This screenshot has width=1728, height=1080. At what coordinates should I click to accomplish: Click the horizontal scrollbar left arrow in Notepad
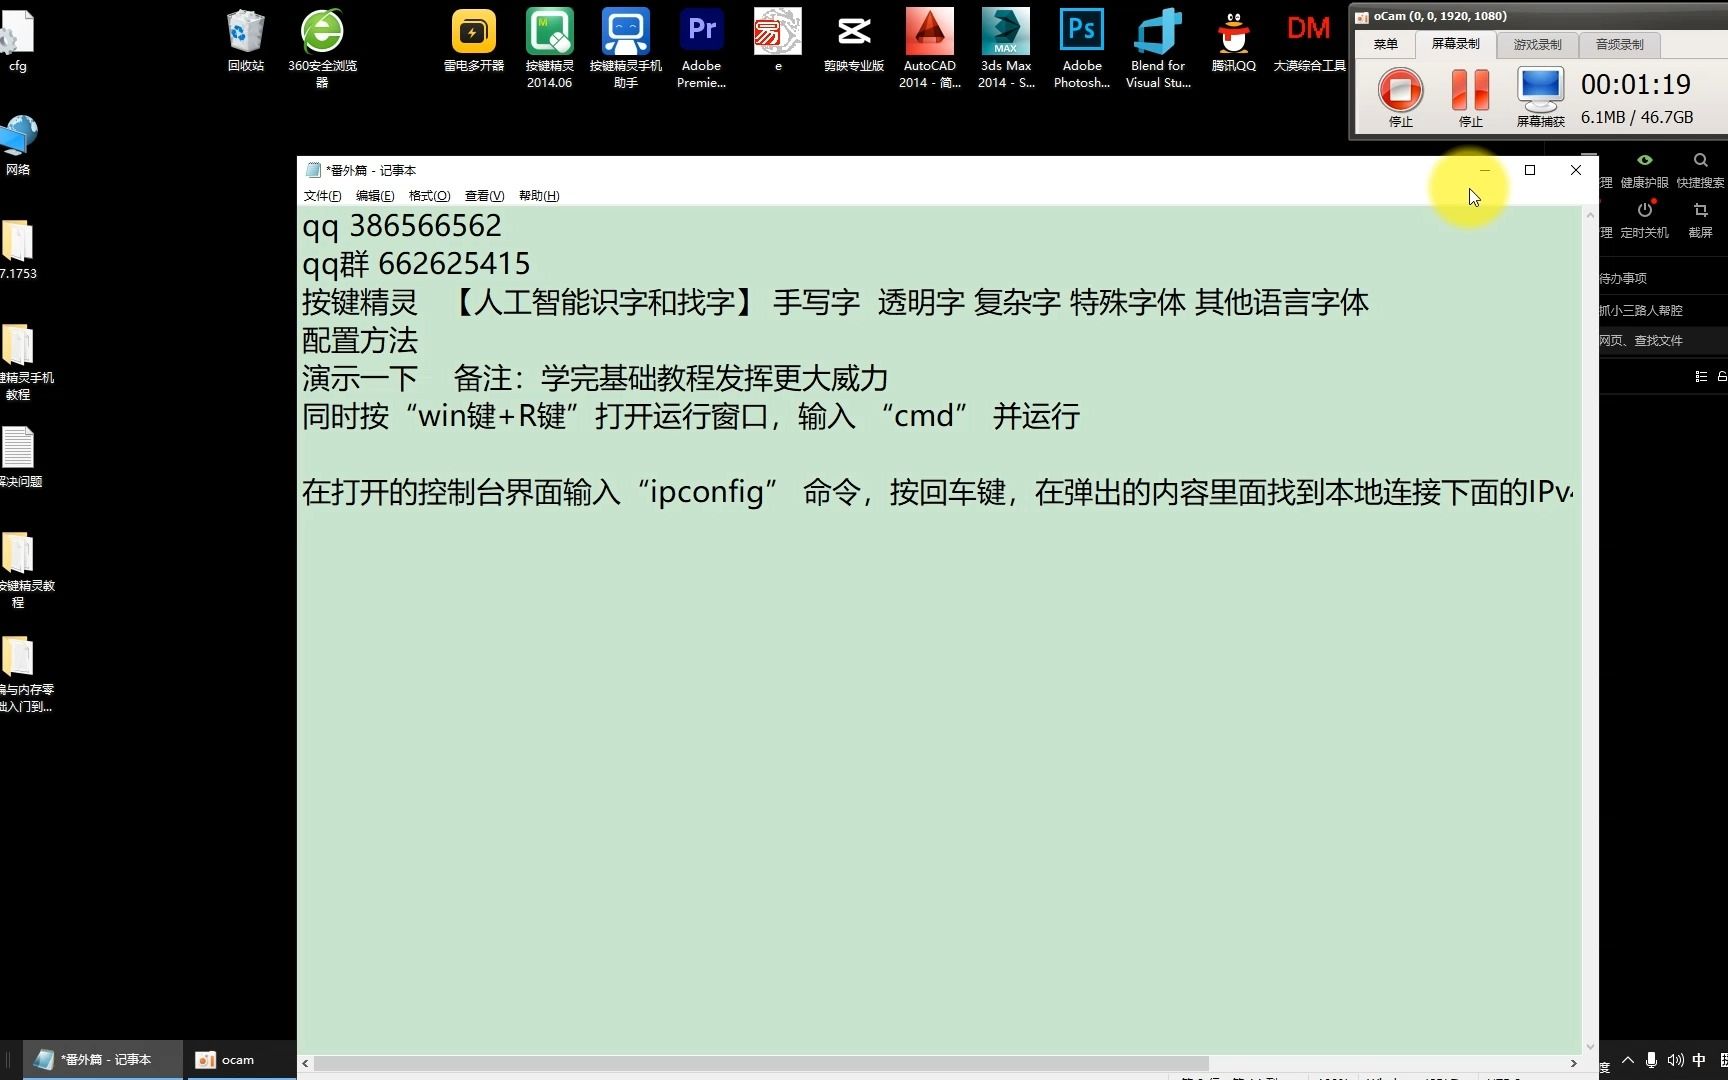pyautogui.click(x=305, y=1063)
